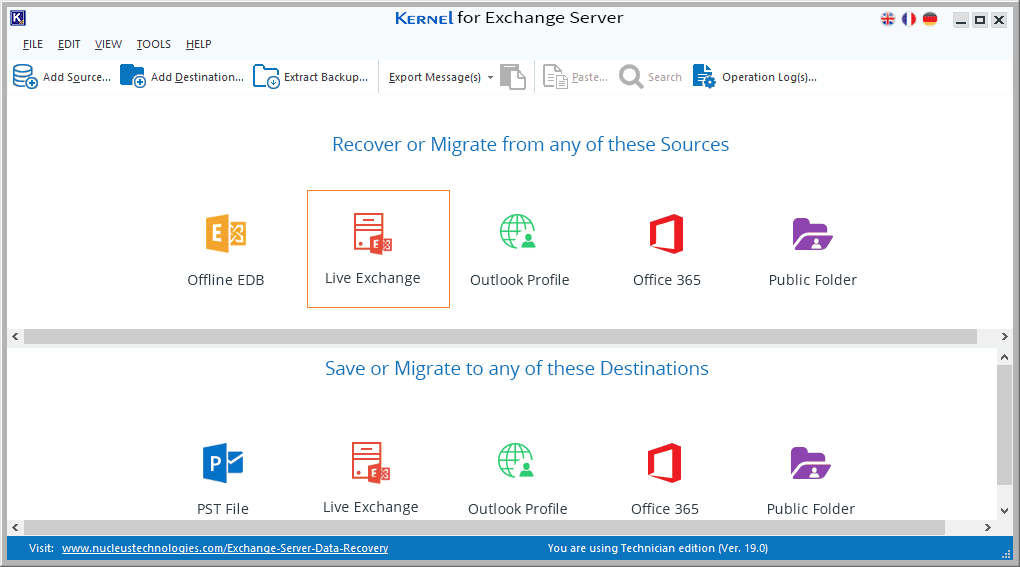The height and width of the screenshot is (567, 1020).
Task: Click the Search toolbar label
Action: click(x=665, y=77)
